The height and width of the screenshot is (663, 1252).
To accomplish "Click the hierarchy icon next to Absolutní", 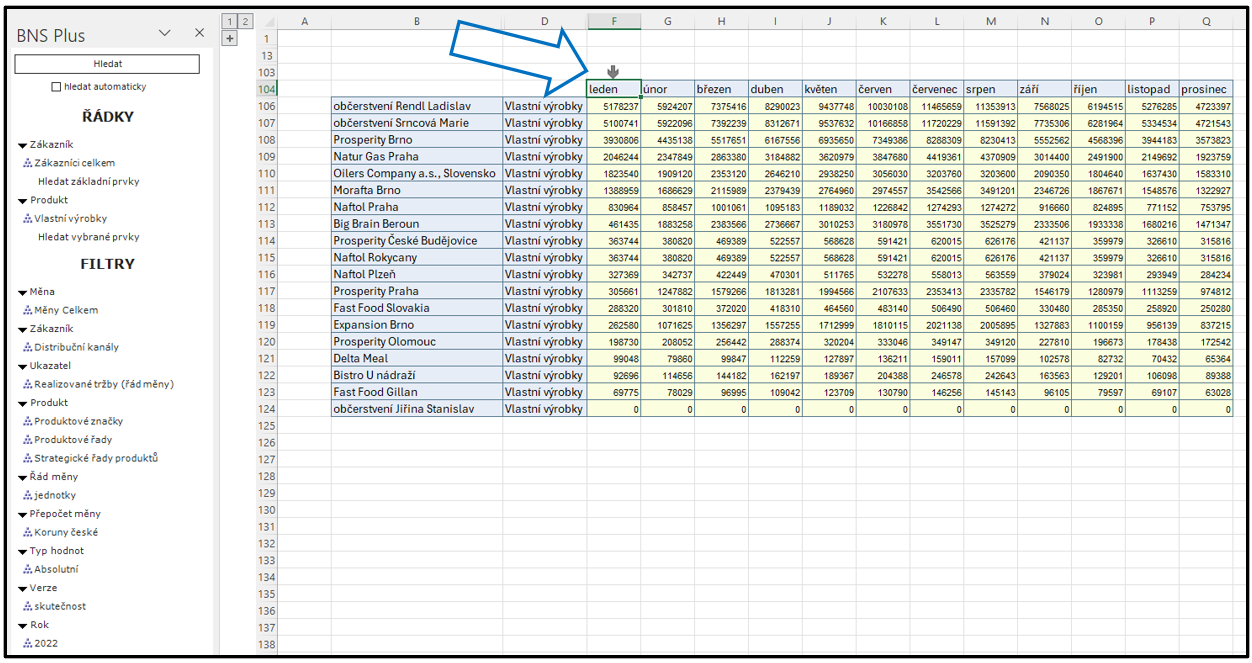I will pyautogui.click(x=28, y=570).
